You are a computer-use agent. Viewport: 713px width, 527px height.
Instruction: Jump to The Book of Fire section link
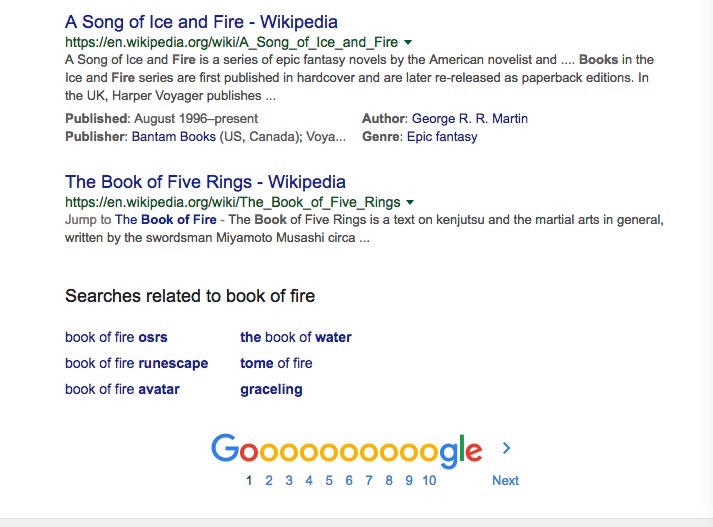(x=166, y=220)
